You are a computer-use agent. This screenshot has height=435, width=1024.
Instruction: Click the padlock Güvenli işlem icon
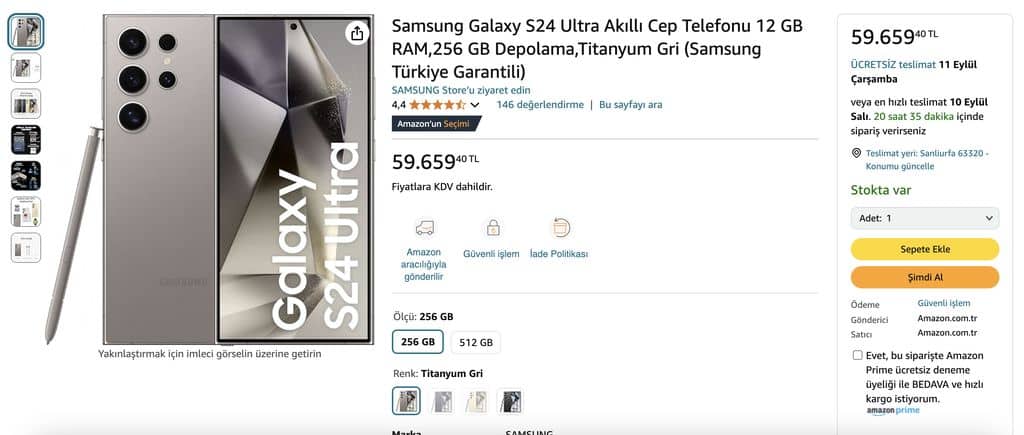coord(493,228)
